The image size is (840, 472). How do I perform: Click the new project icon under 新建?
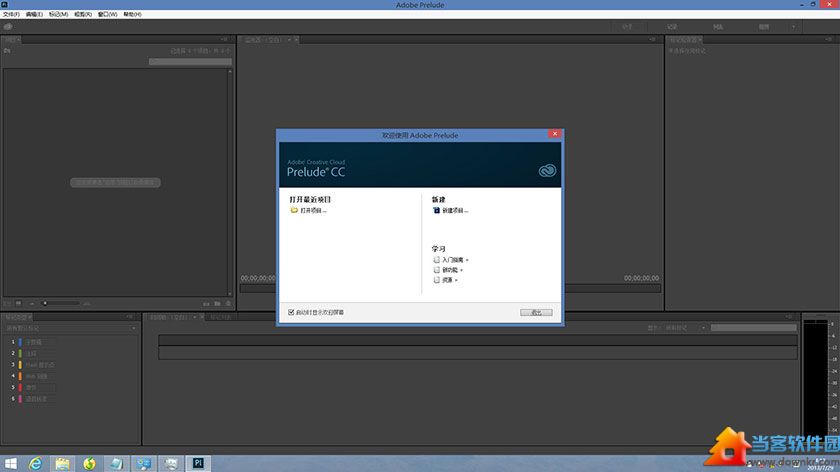tap(436, 211)
